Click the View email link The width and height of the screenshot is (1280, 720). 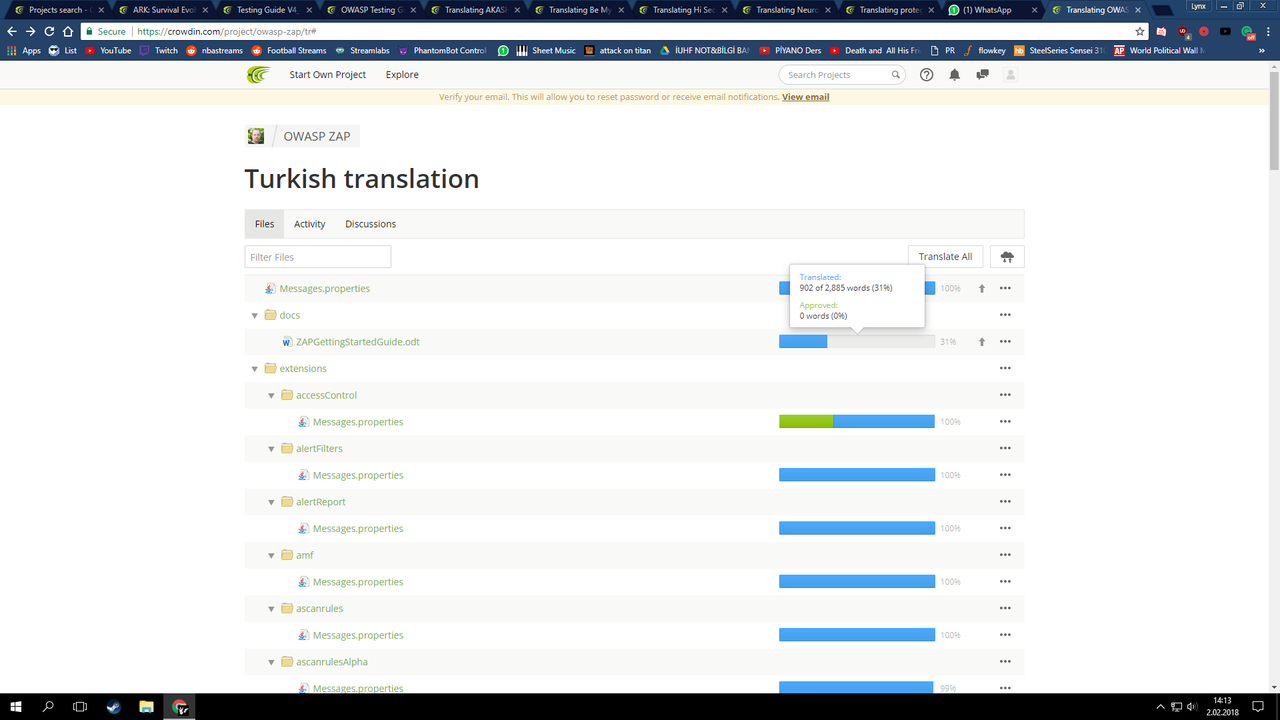tap(806, 97)
